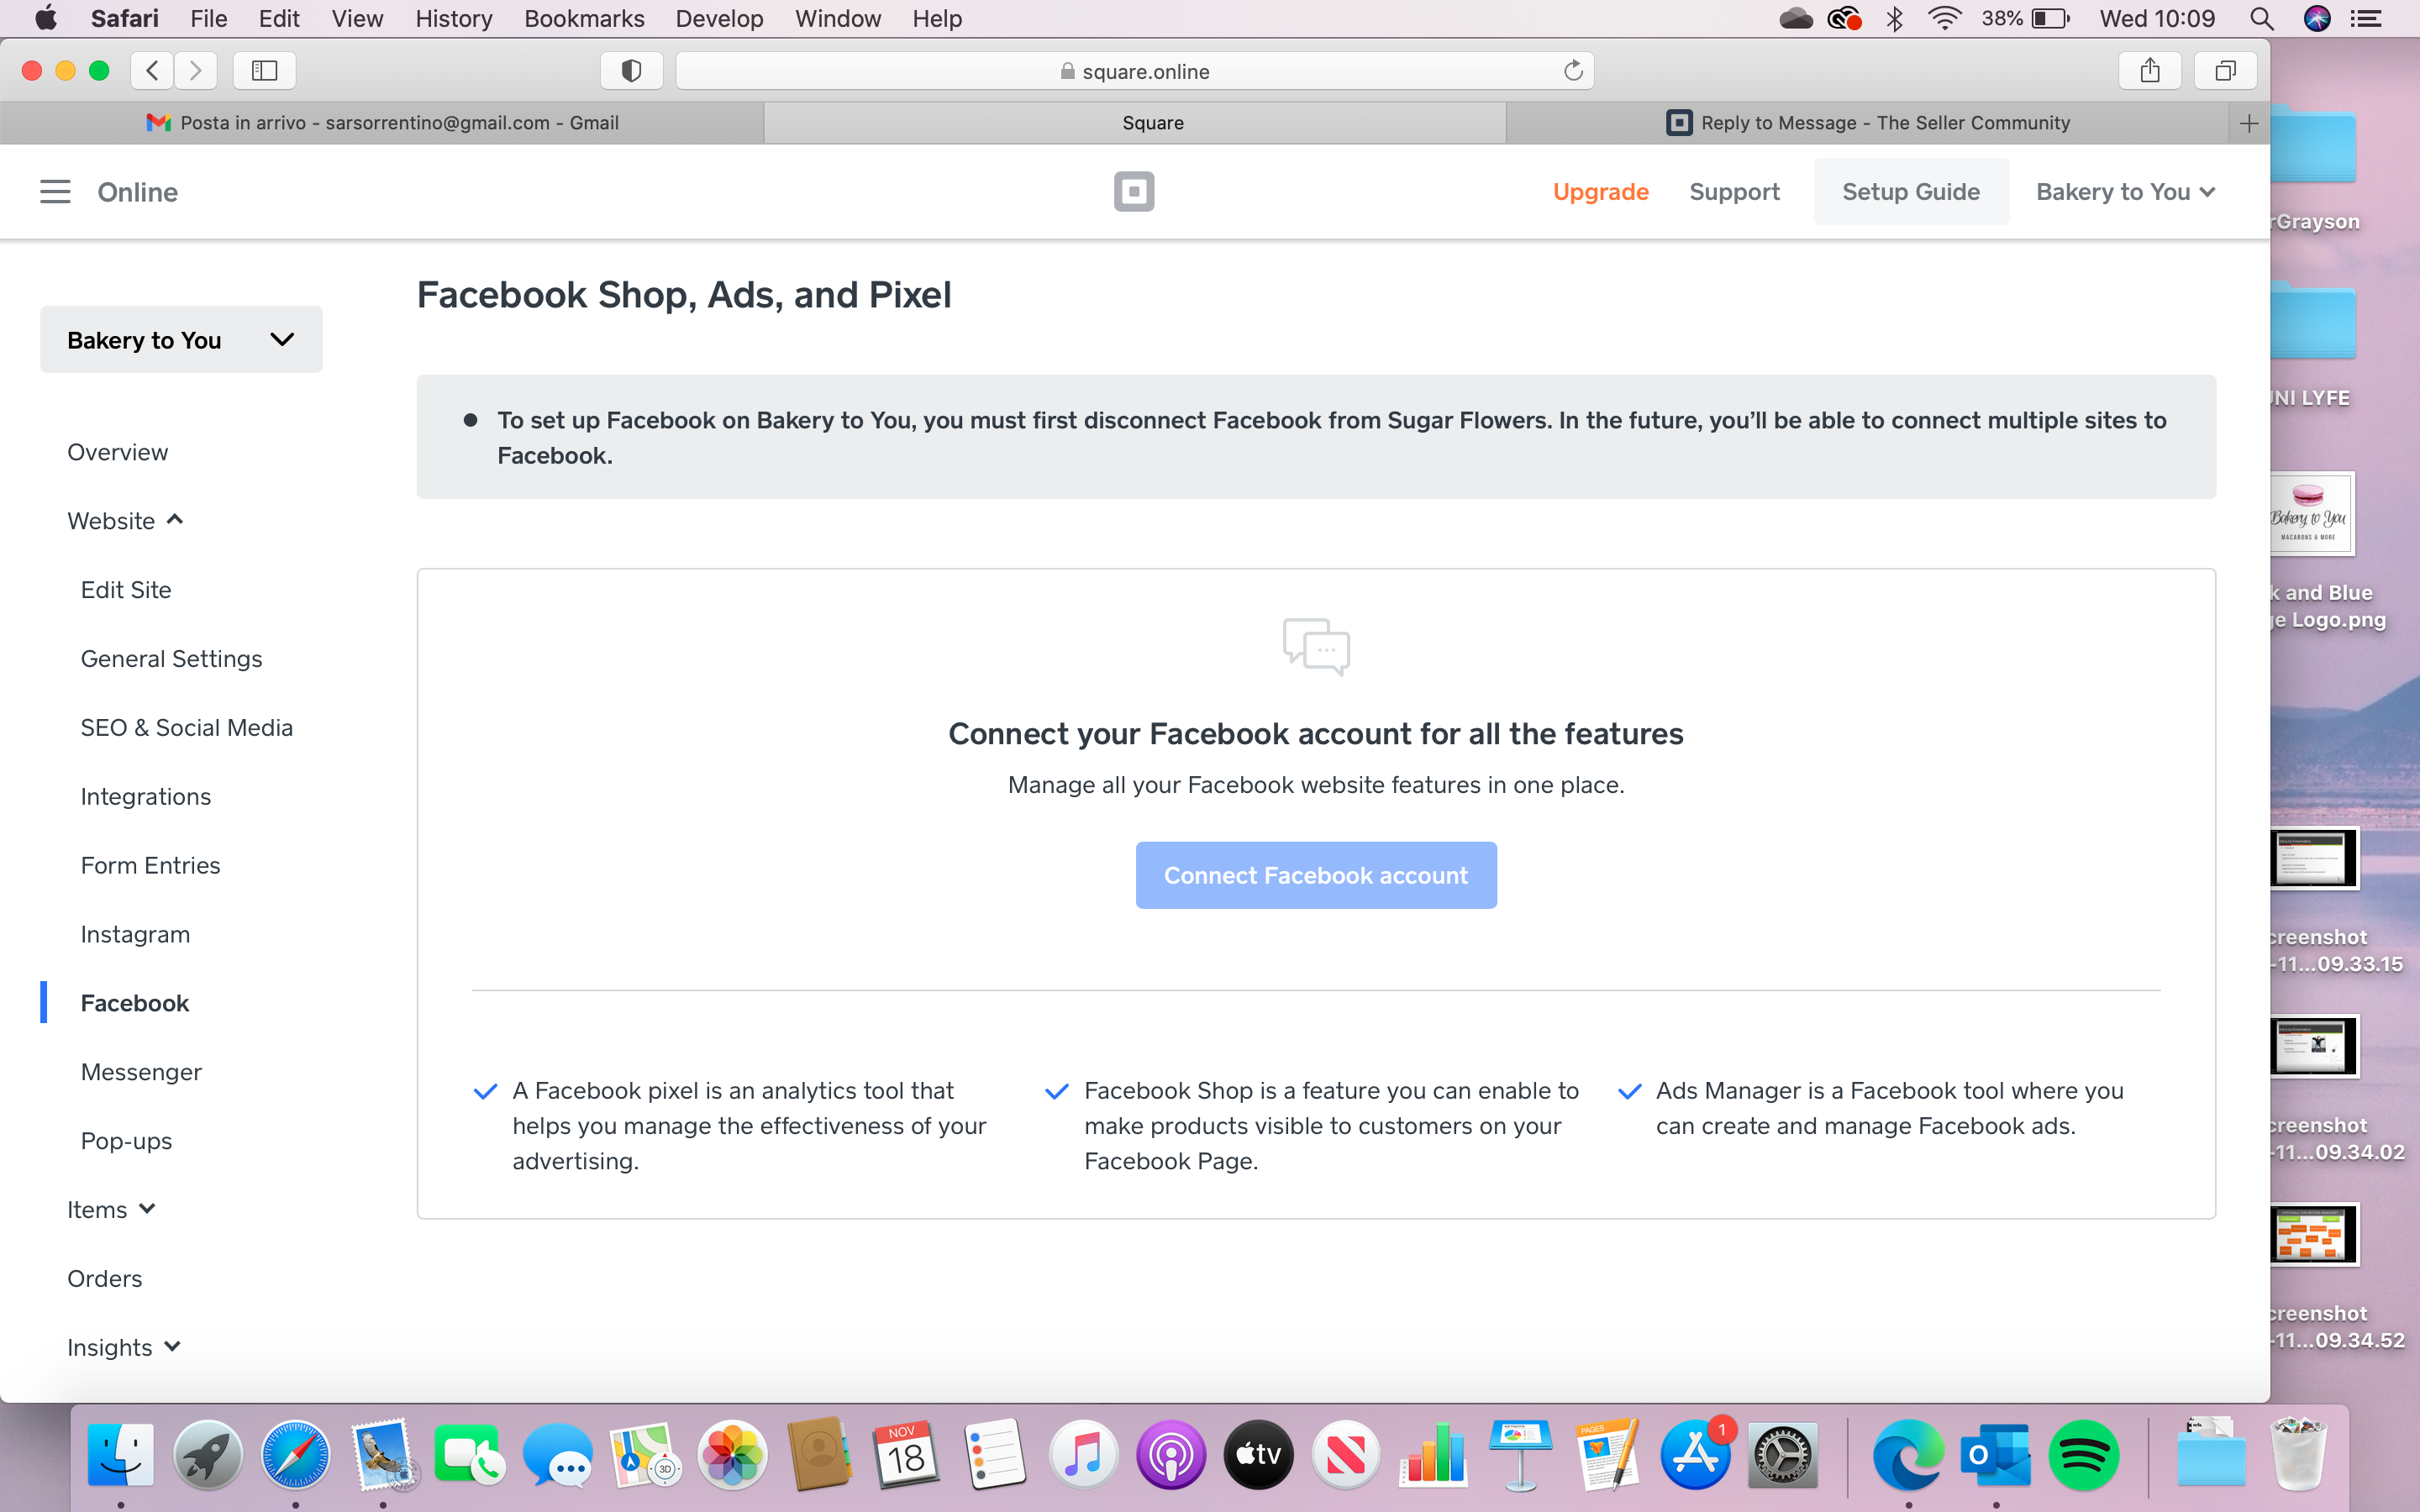Image resolution: width=2420 pixels, height=1512 pixels.
Task: Click the privacy shield icon in the address bar
Action: (630, 70)
